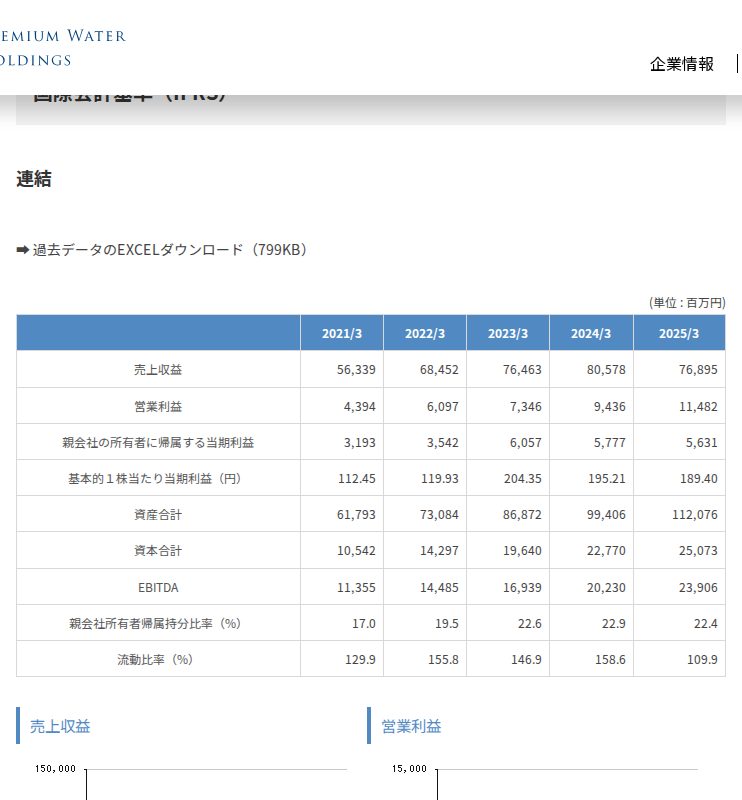Click the 9,436 operating profit cell

[591, 406]
